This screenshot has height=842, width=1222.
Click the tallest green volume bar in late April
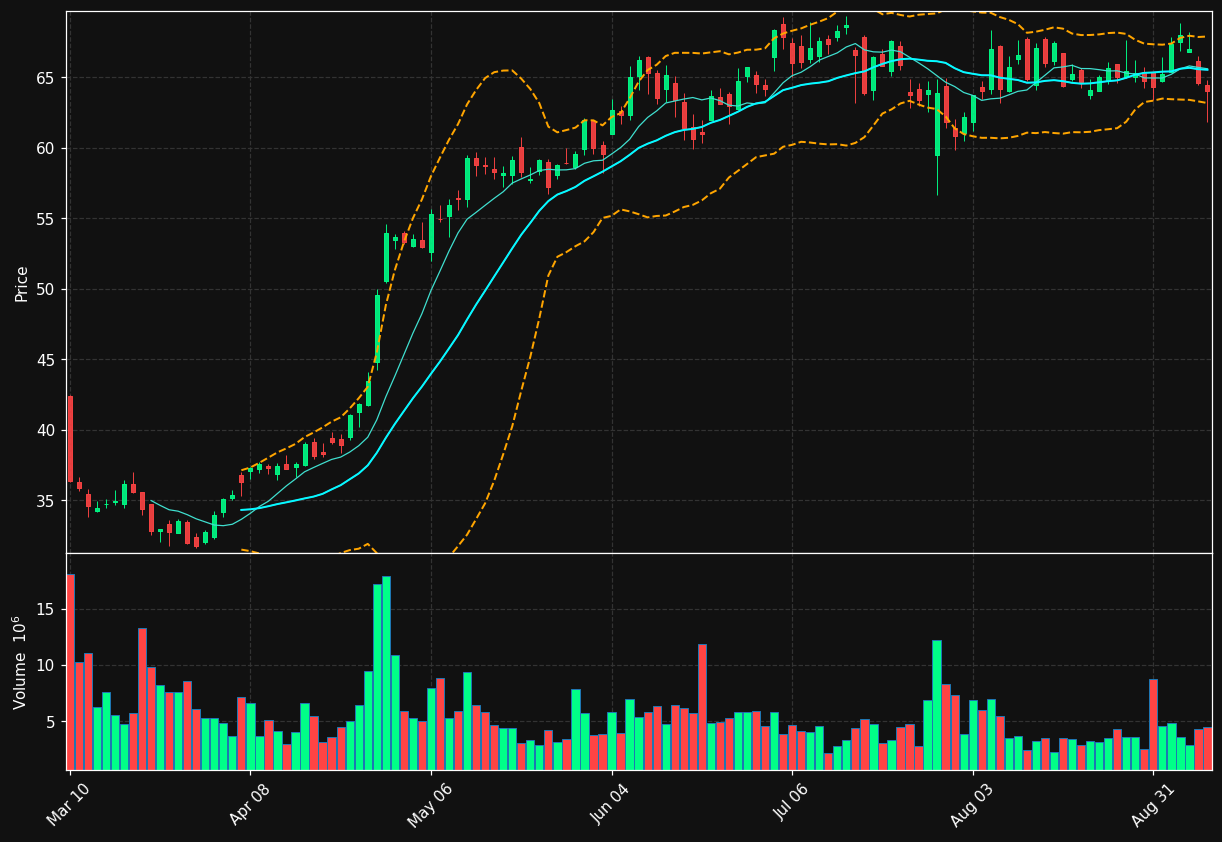(x=386, y=673)
